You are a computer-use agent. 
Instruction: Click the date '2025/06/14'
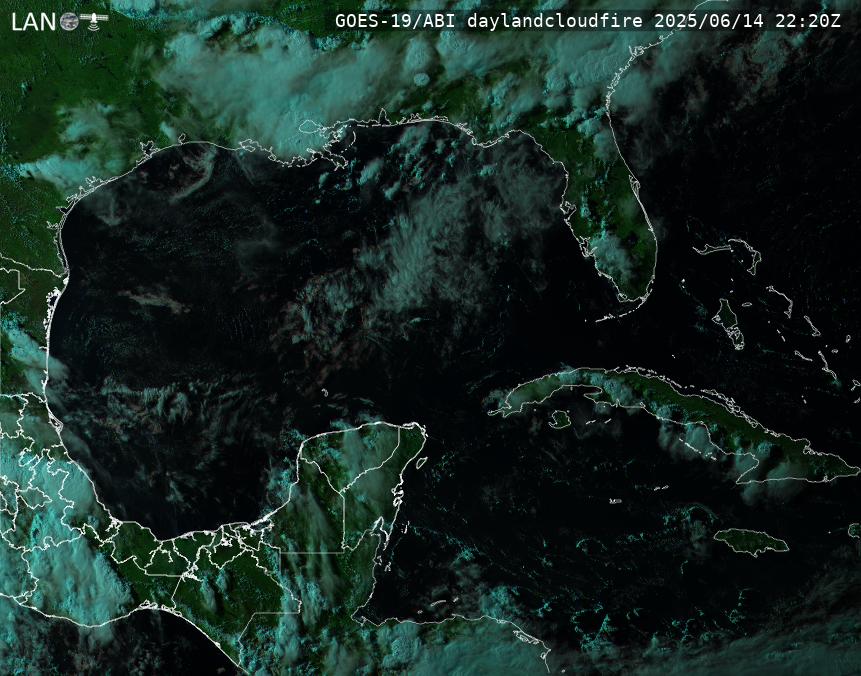pos(709,21)
